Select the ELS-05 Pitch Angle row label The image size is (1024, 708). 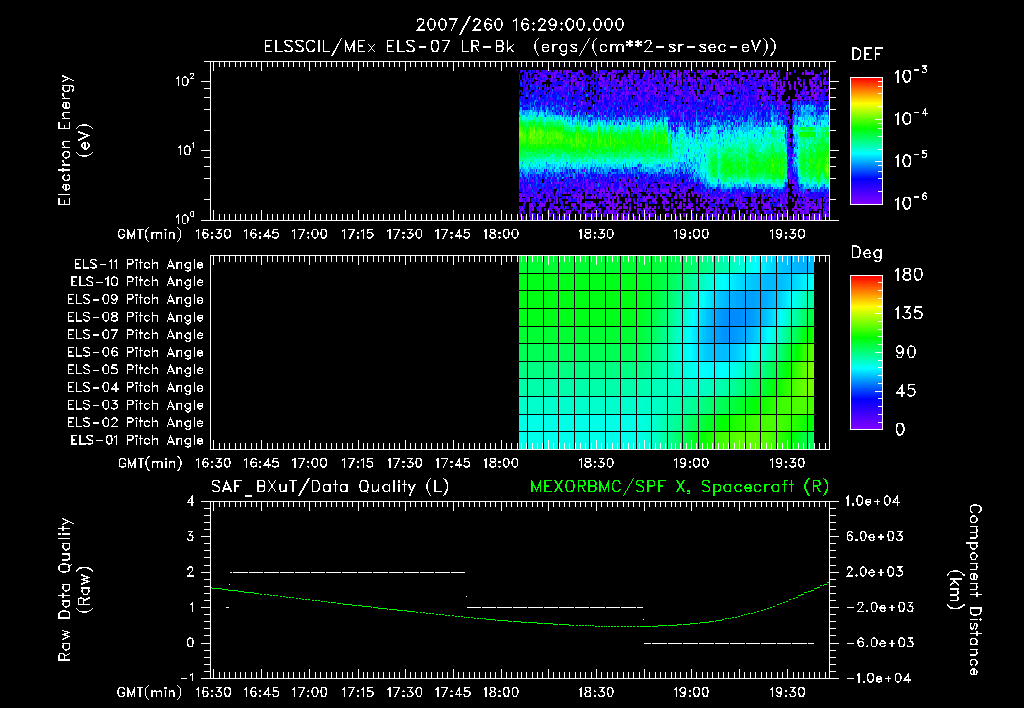coord(135,370)
